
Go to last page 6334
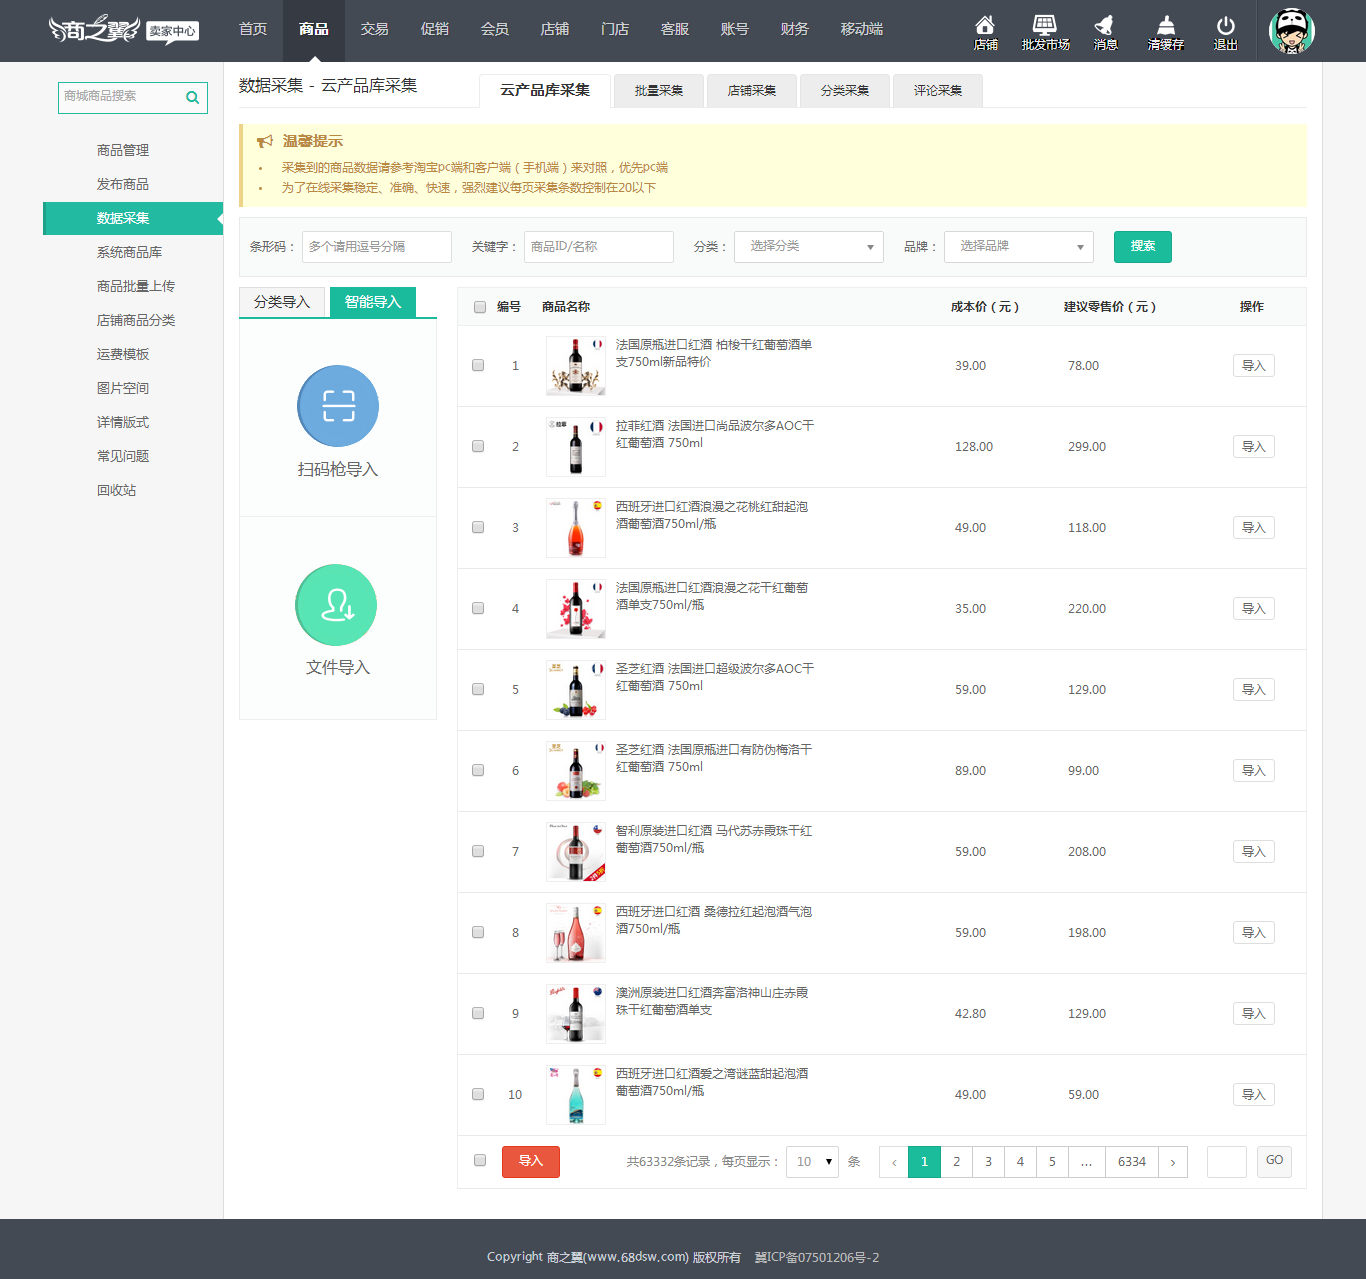[1132, 1162]
